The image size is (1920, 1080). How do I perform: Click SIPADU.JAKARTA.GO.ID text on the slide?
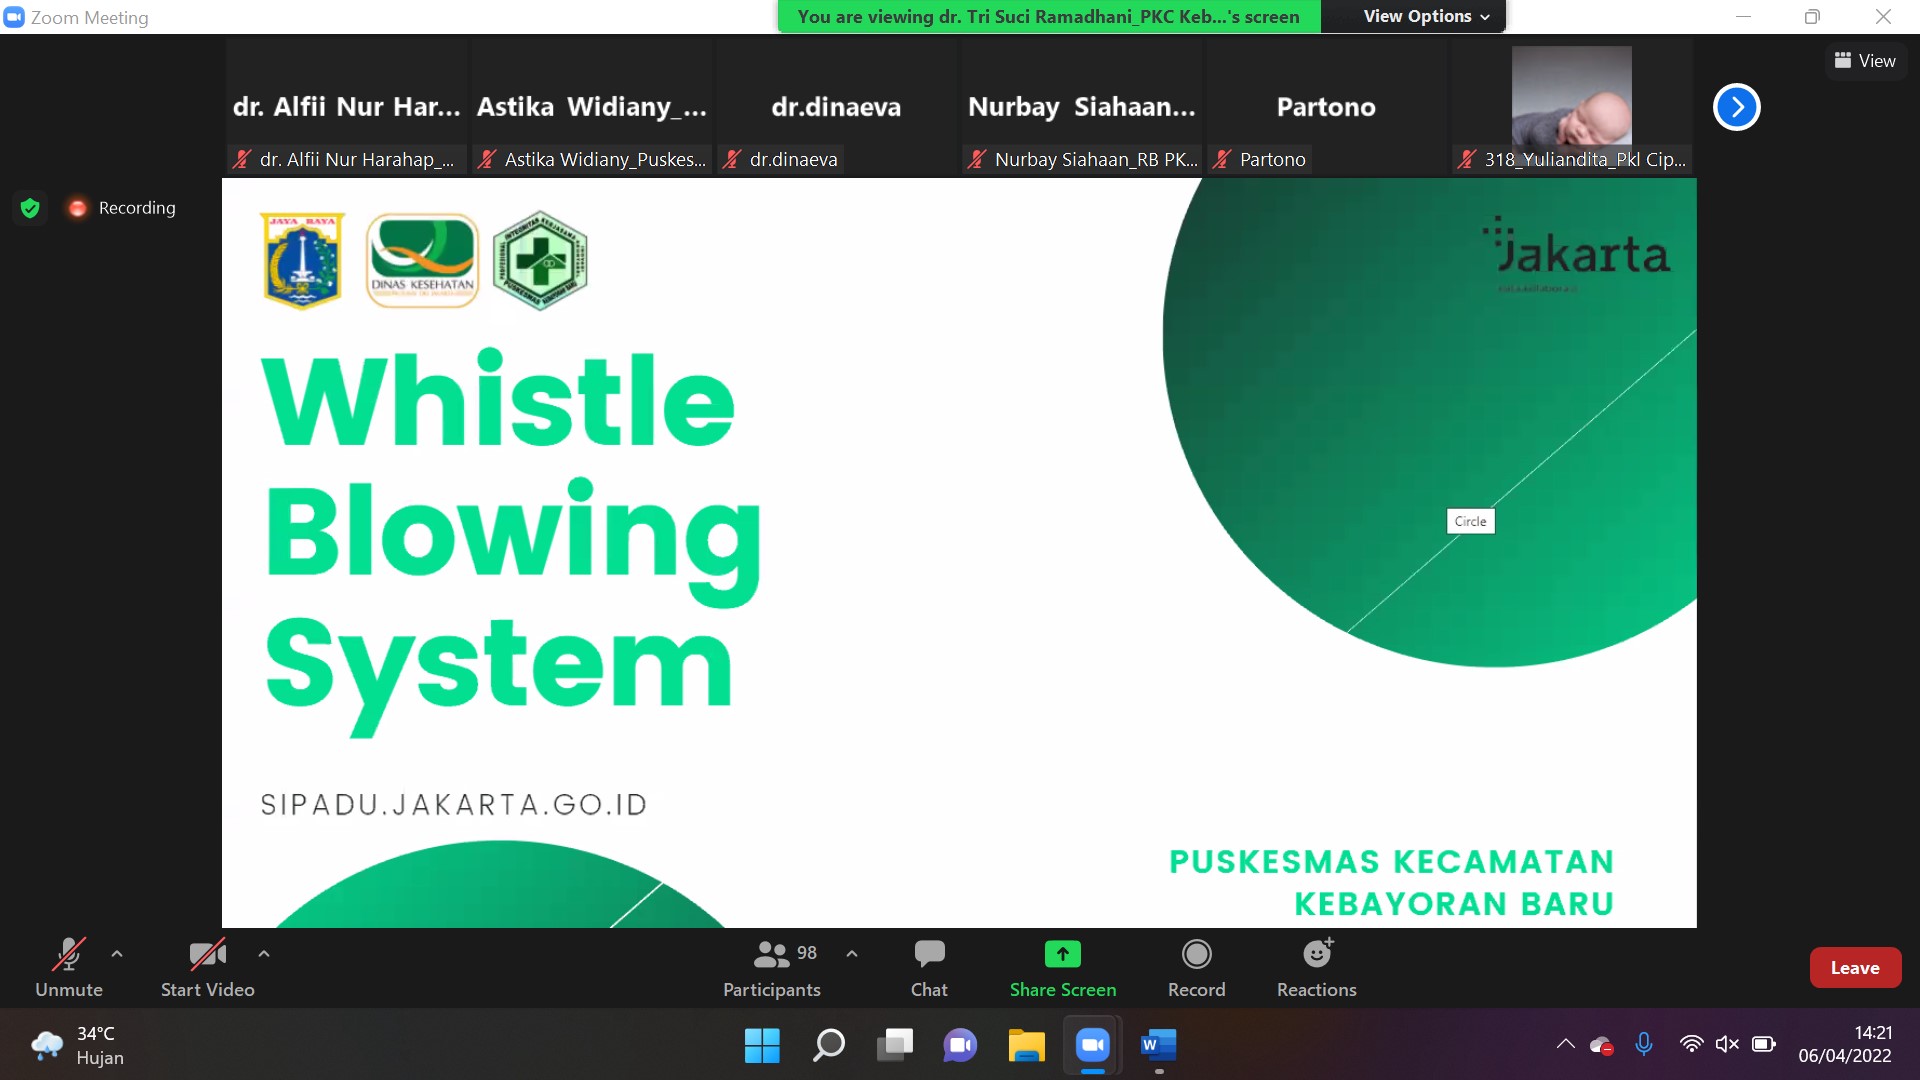[x=454, y=805]
